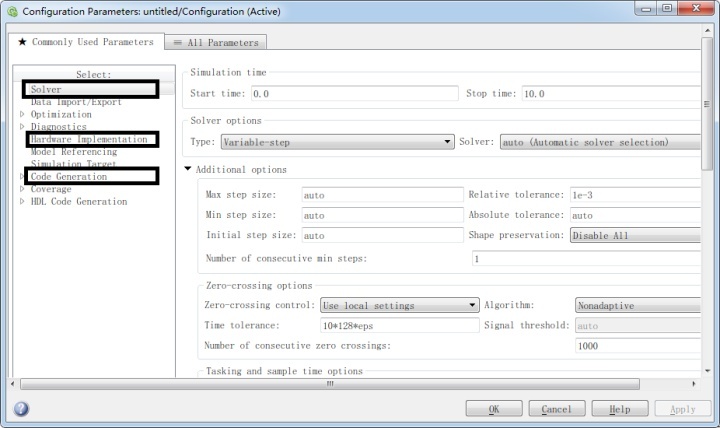Open the Zero-crossing control dropdown
Screen dimensions: 720x428
399,305
